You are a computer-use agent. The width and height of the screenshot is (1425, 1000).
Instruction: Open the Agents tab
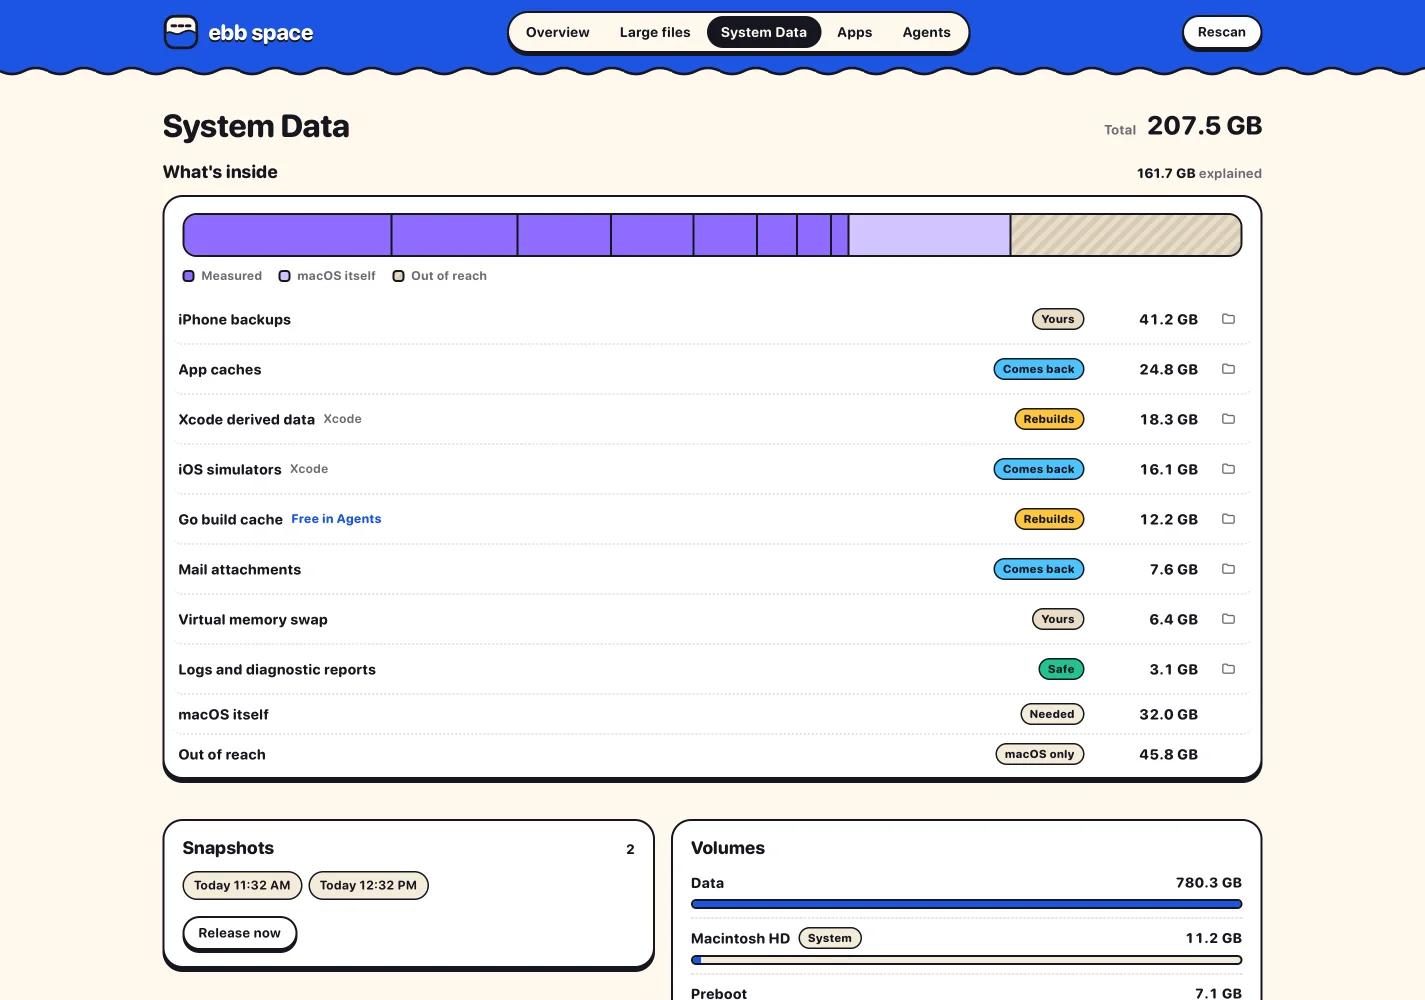927,32
